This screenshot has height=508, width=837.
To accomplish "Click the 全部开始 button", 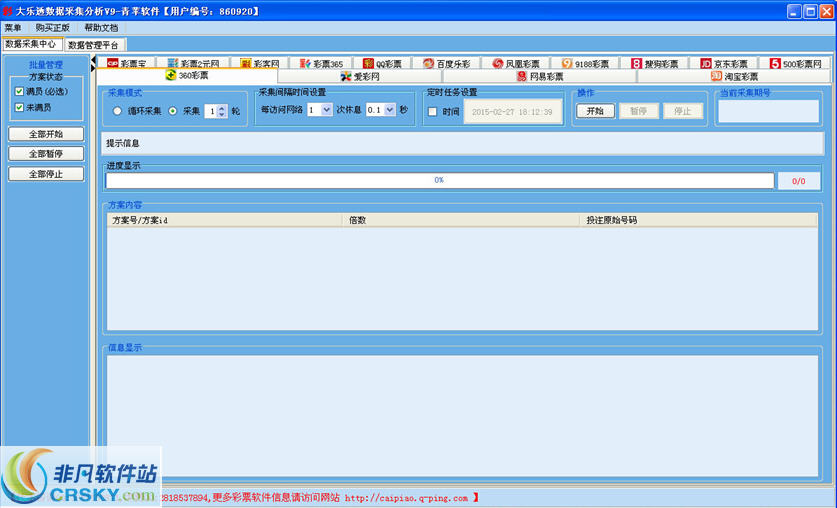I will tap(46, 134).
